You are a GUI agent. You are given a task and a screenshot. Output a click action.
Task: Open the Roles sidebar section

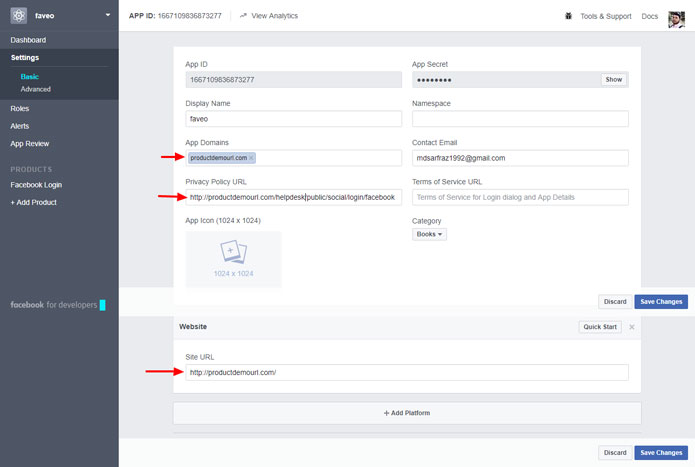click(x=20, y=108)
